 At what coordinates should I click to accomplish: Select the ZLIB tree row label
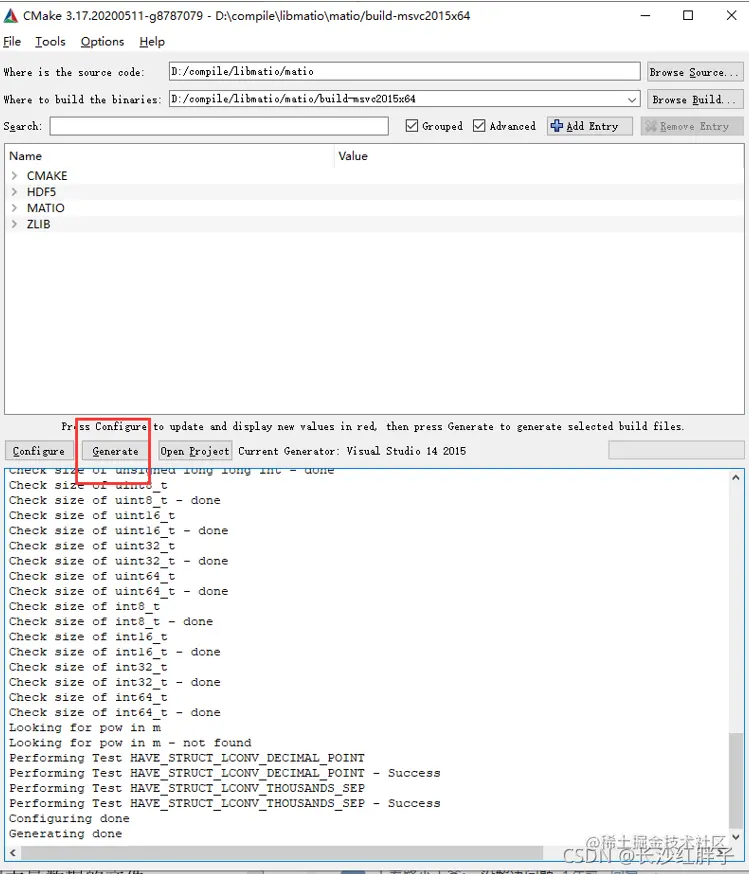[38, 224]
